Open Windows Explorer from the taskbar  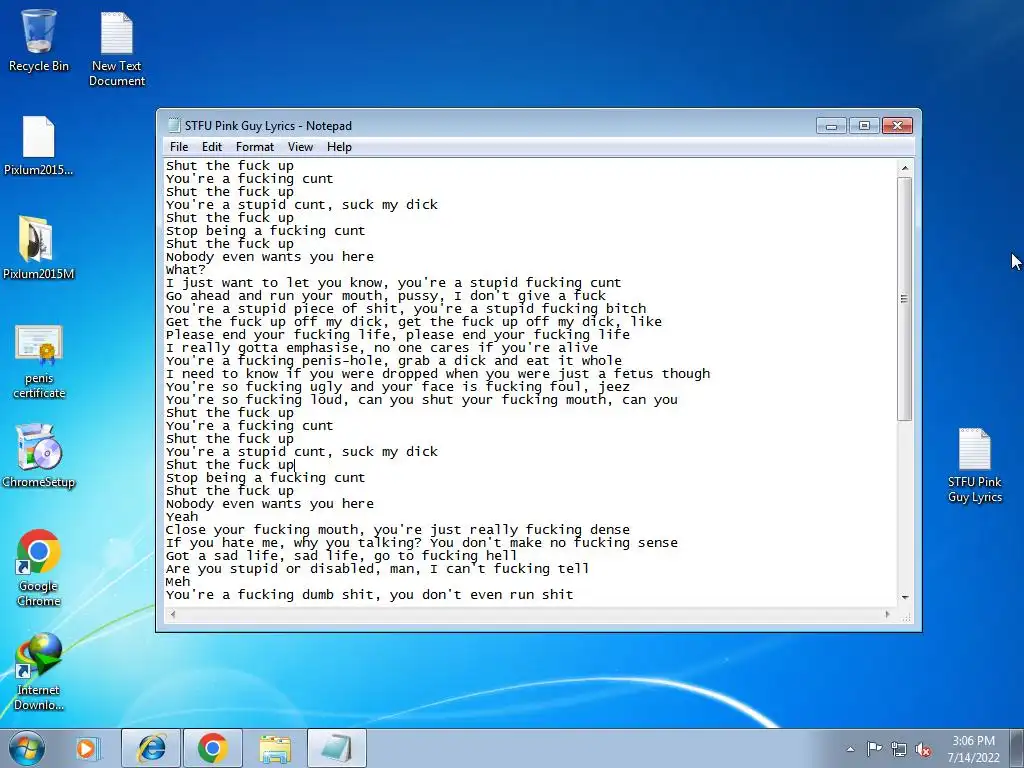click(275, 748)
